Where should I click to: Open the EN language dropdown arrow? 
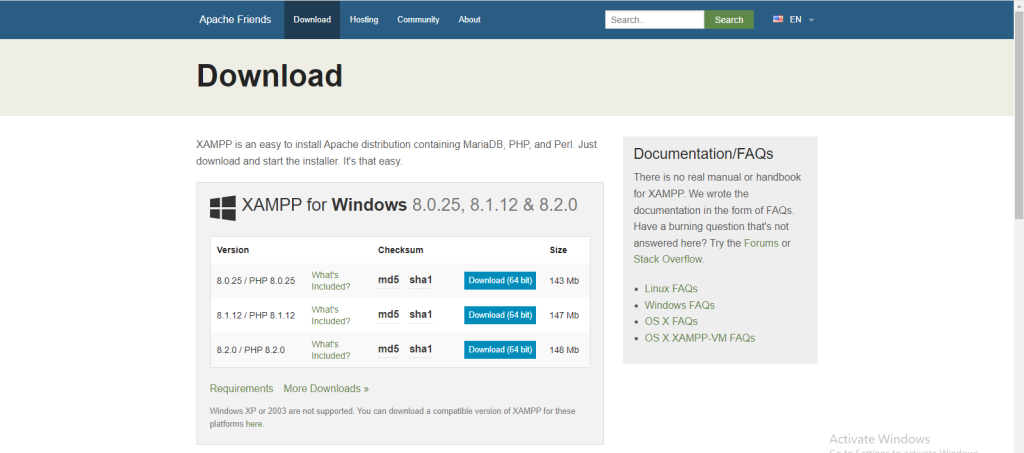point(811,20)
